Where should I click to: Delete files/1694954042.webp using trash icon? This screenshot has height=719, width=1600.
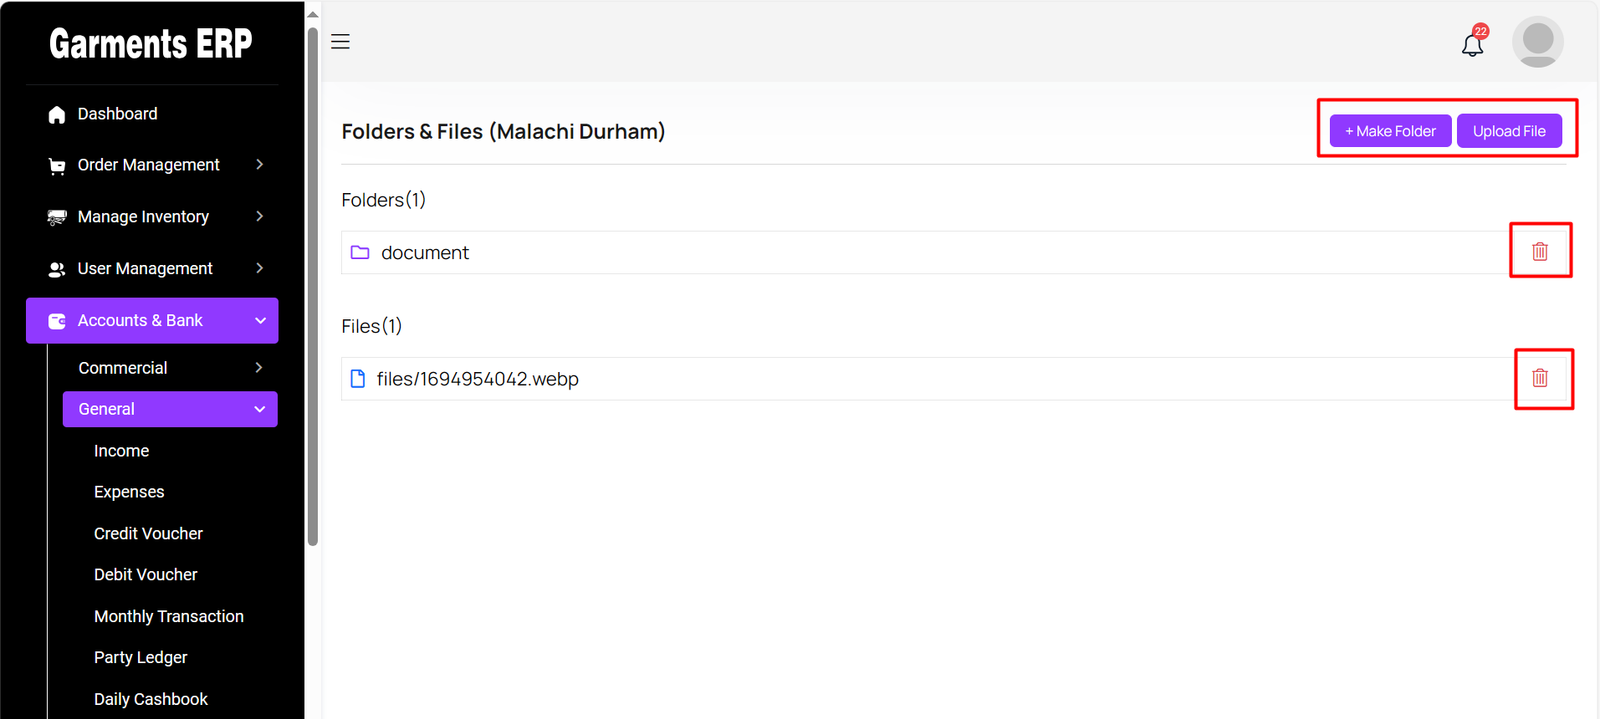tap(1540, 378)
